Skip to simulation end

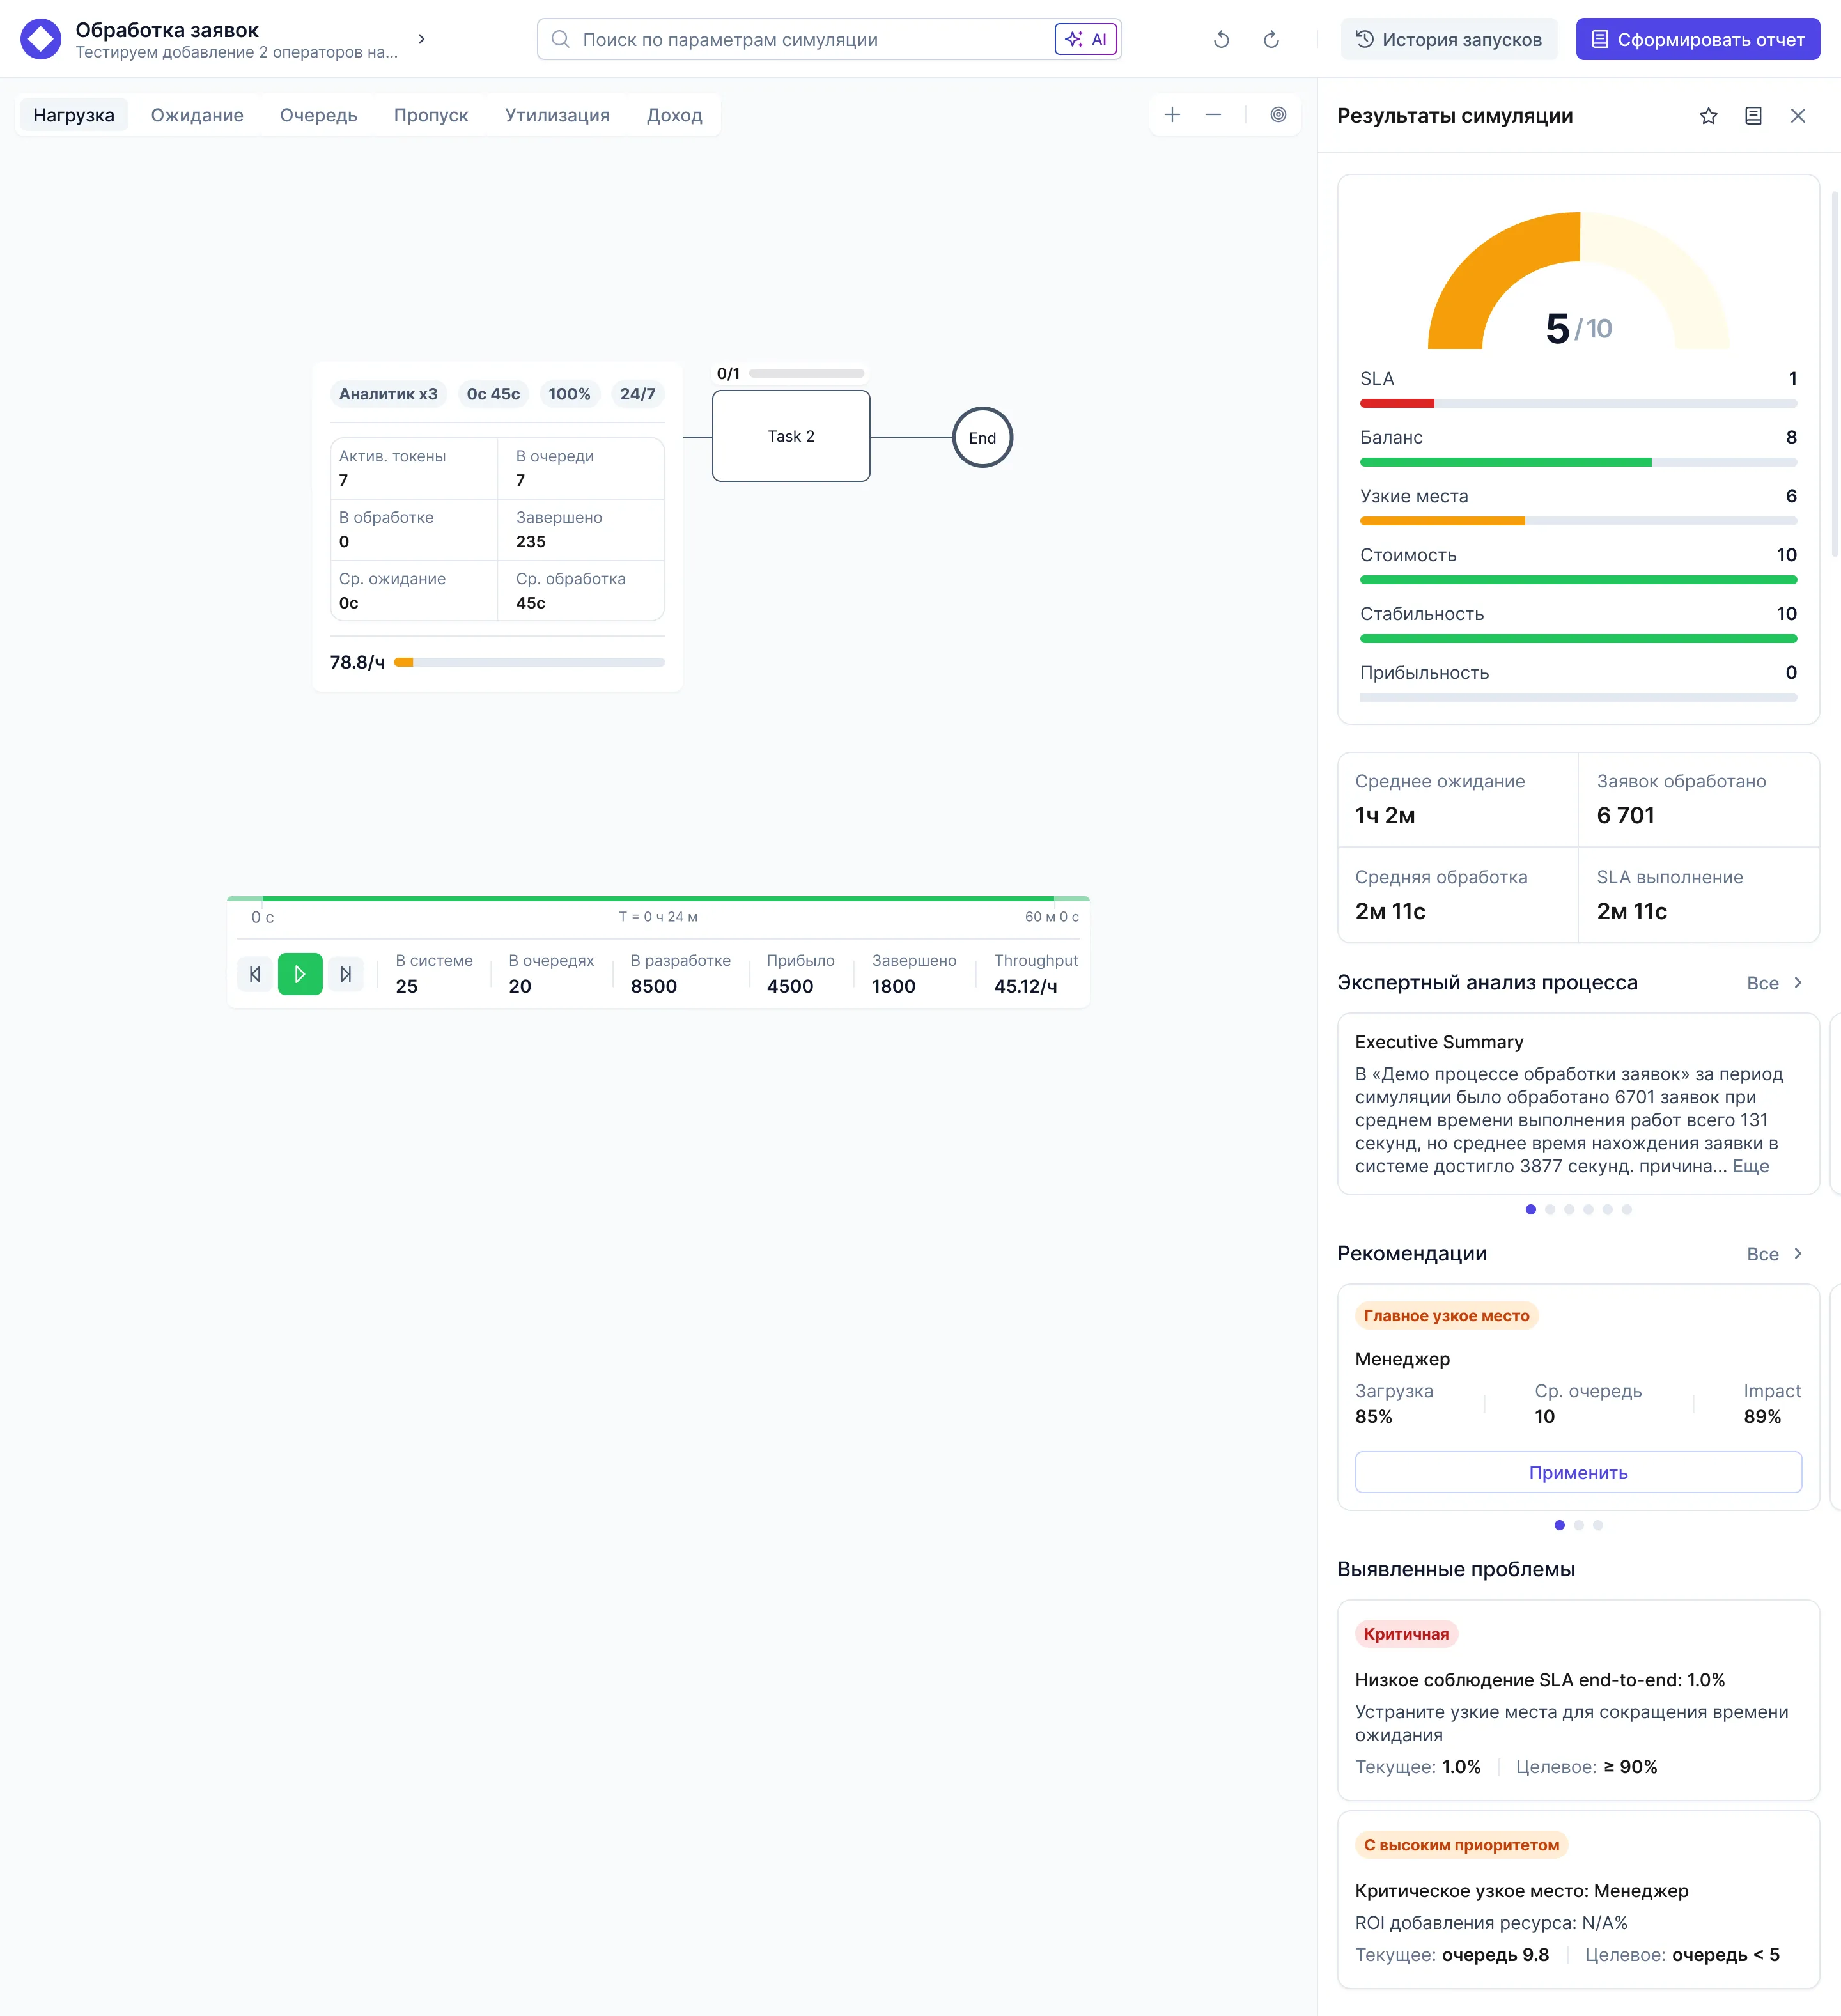(x=346, y=974)
